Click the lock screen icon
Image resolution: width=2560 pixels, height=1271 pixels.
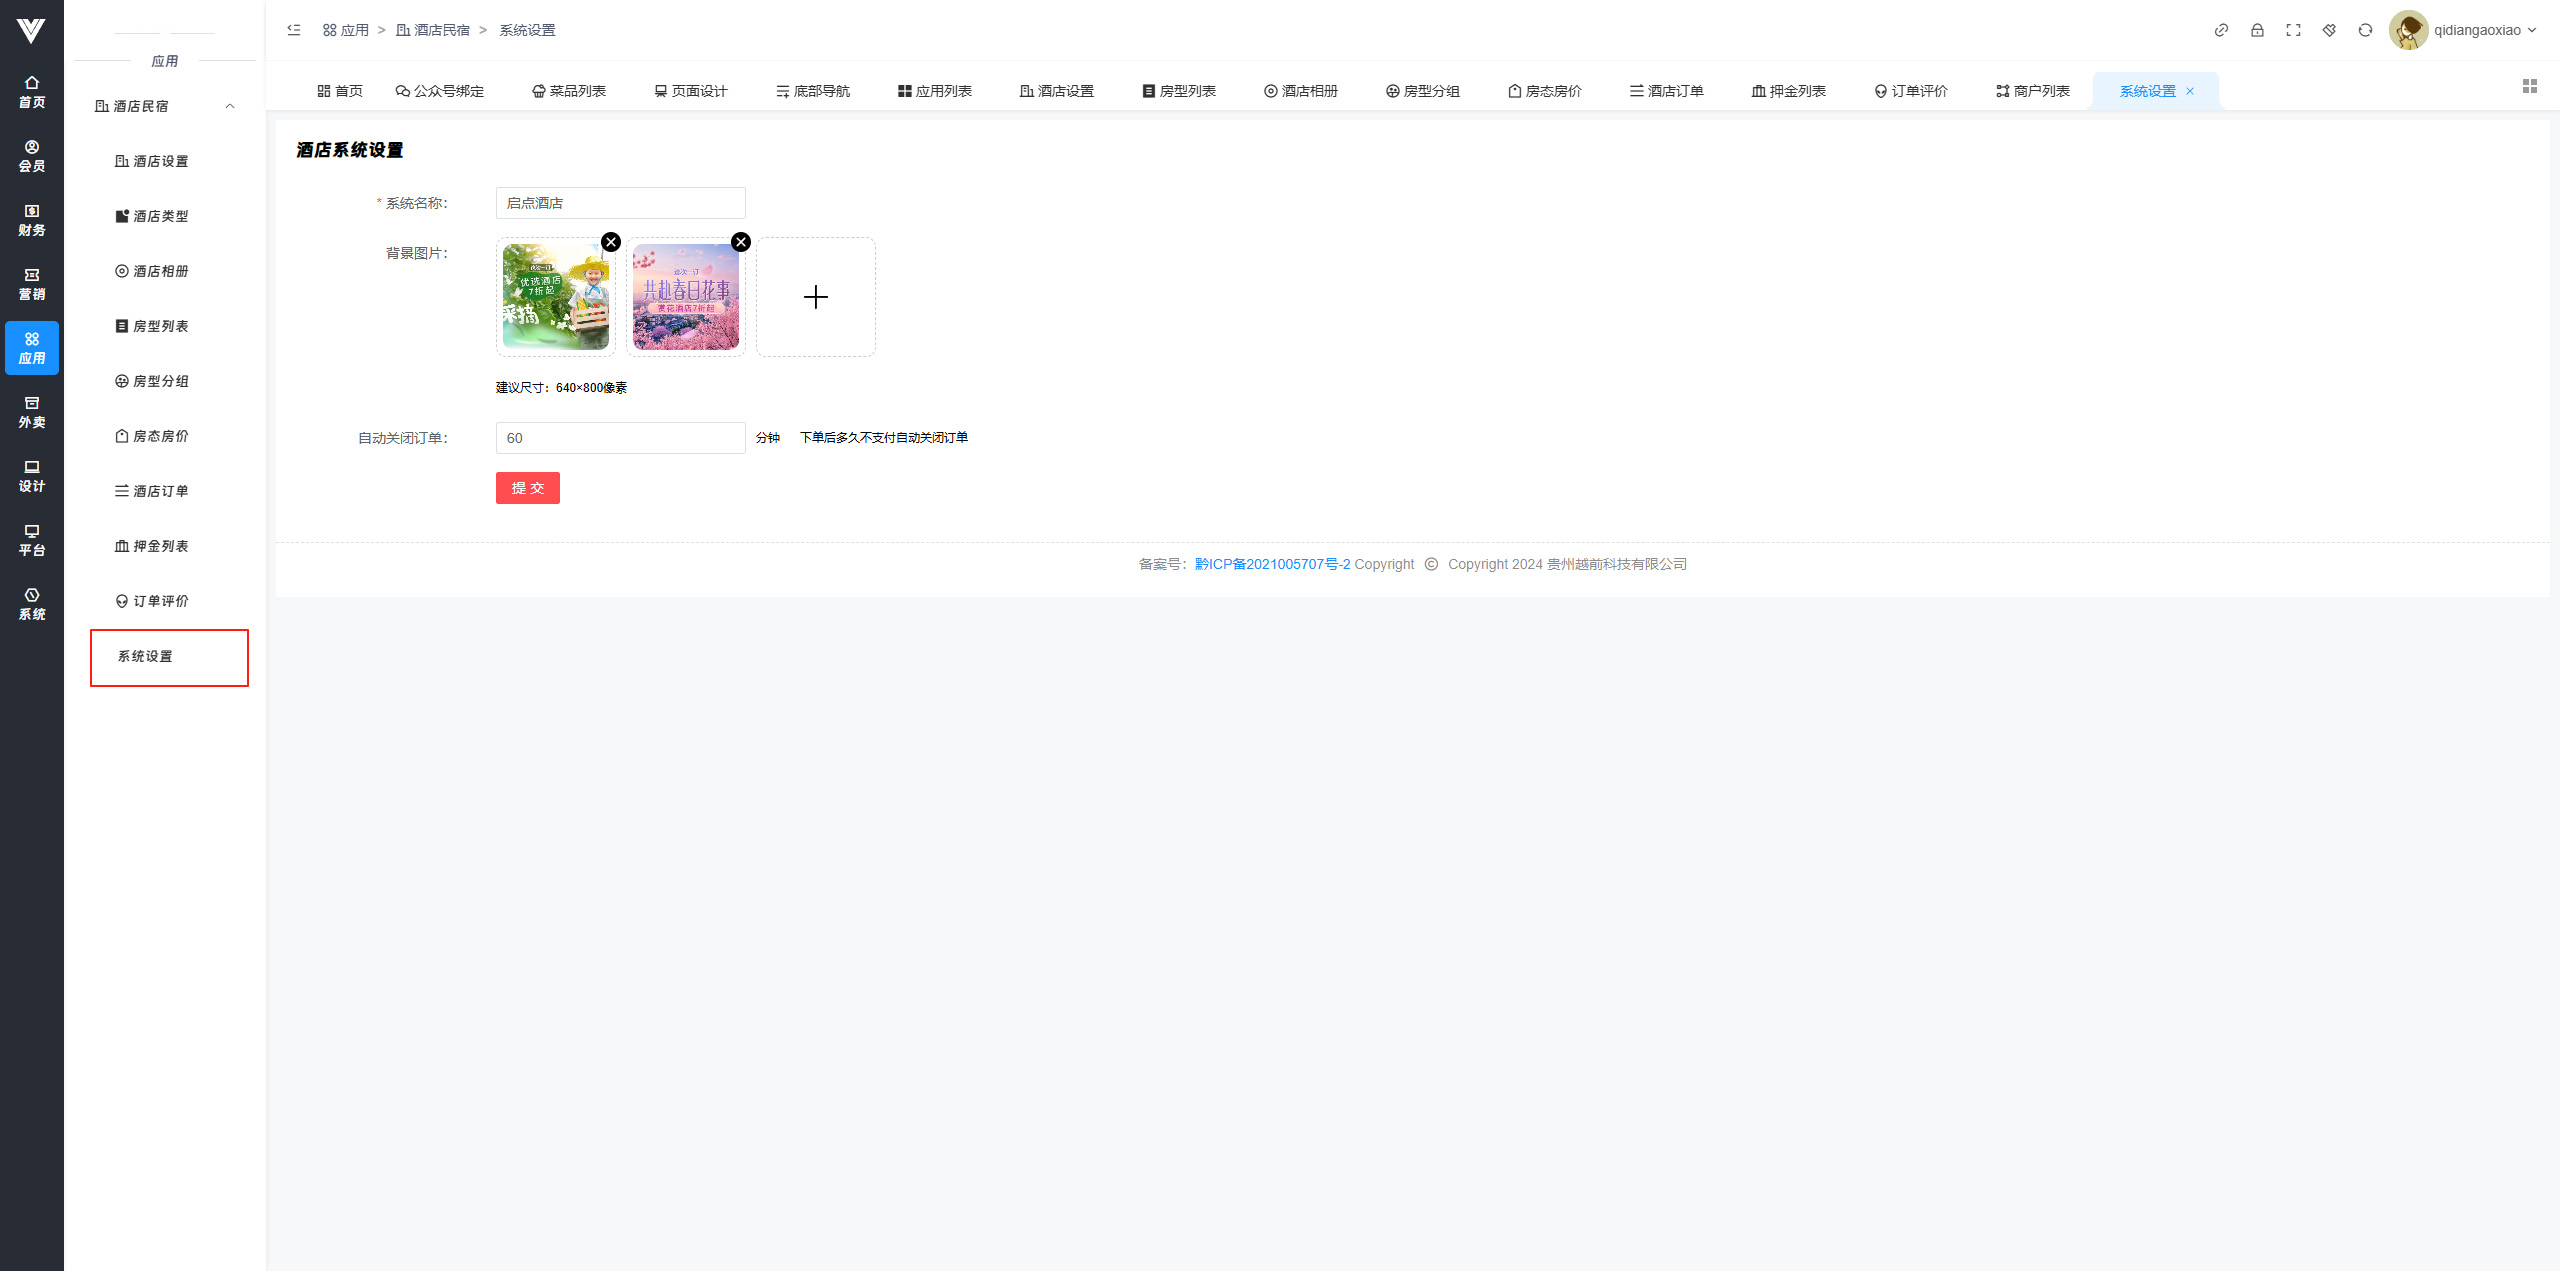pyautogui.click(x=2257, y=30)
